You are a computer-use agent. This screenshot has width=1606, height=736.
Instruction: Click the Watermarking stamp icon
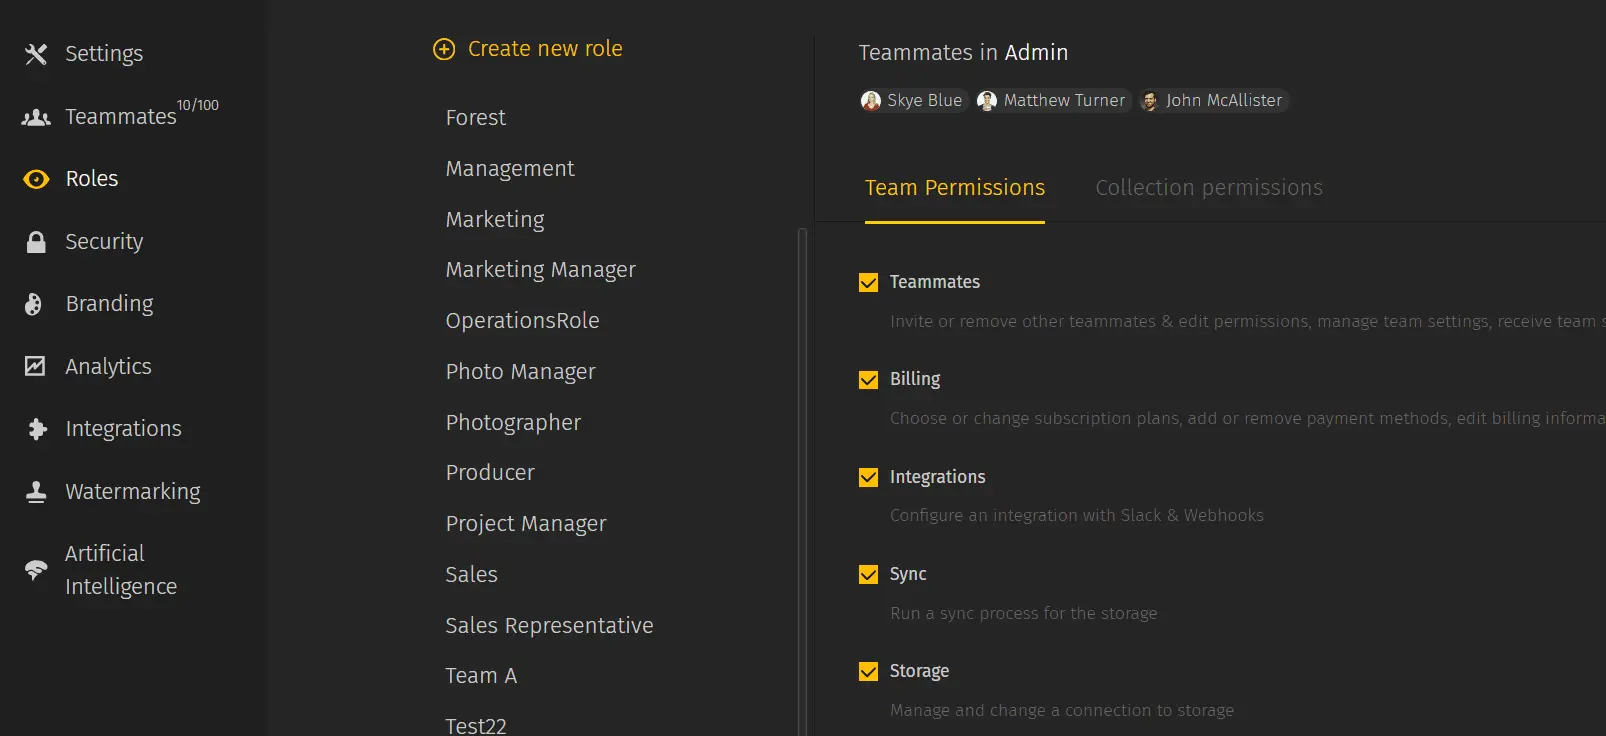click(x=36, y=491)
